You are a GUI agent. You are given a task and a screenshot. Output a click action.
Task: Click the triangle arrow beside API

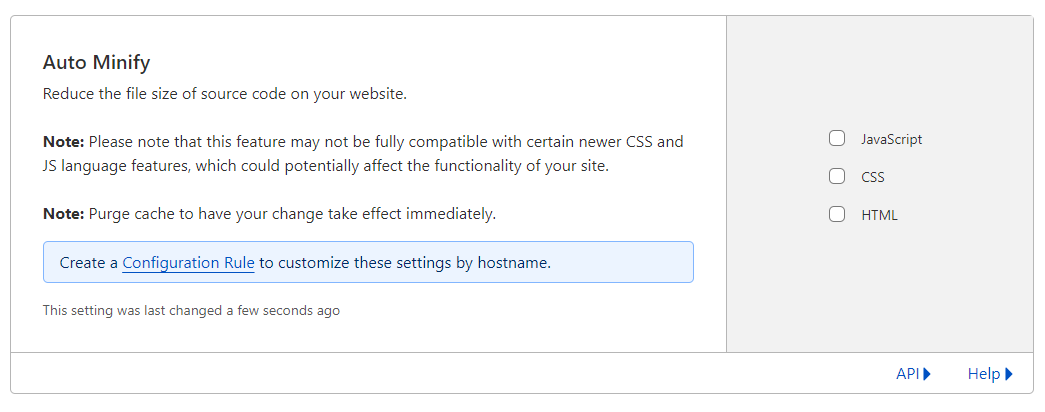point(927,374)
